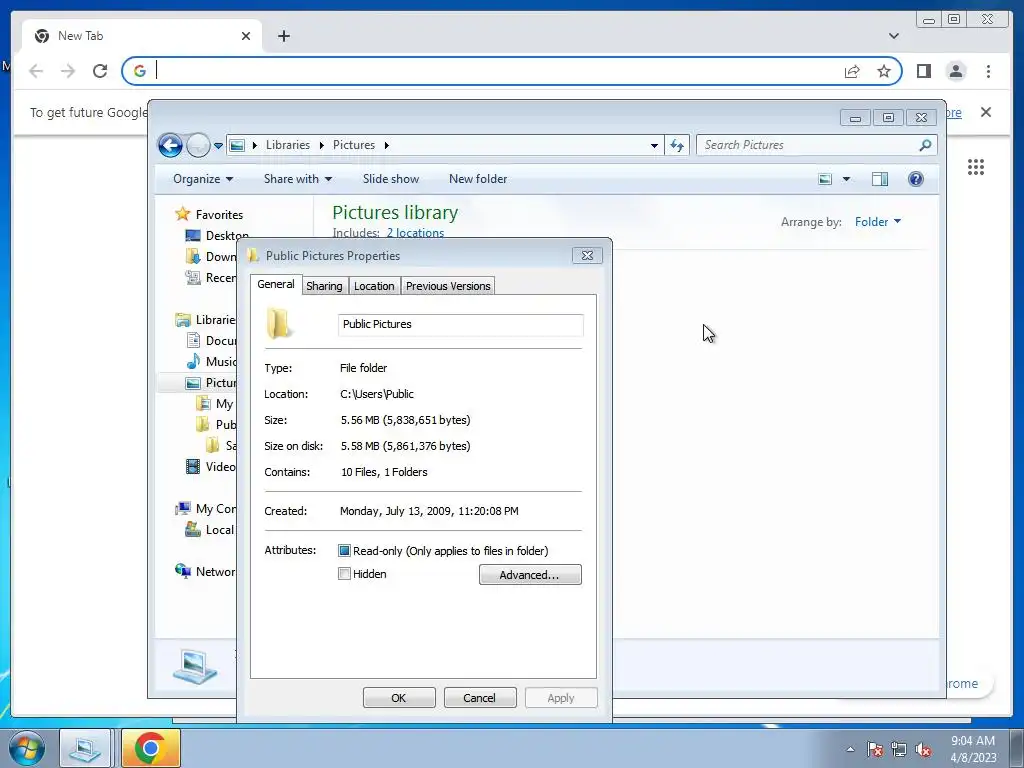
Task: Show hidden tray icons arrow
Action: pos(850,749)
